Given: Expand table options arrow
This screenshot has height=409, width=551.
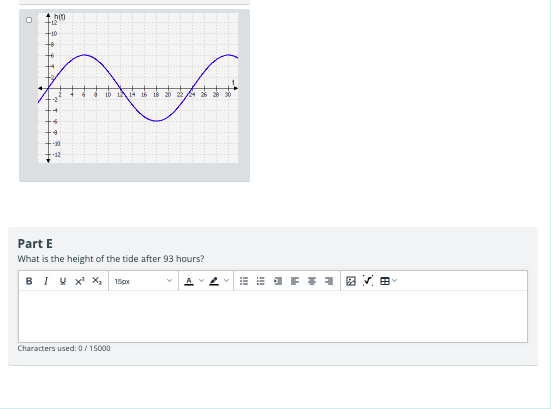Looking at the screenshot, I should click(x=395, y=281).
